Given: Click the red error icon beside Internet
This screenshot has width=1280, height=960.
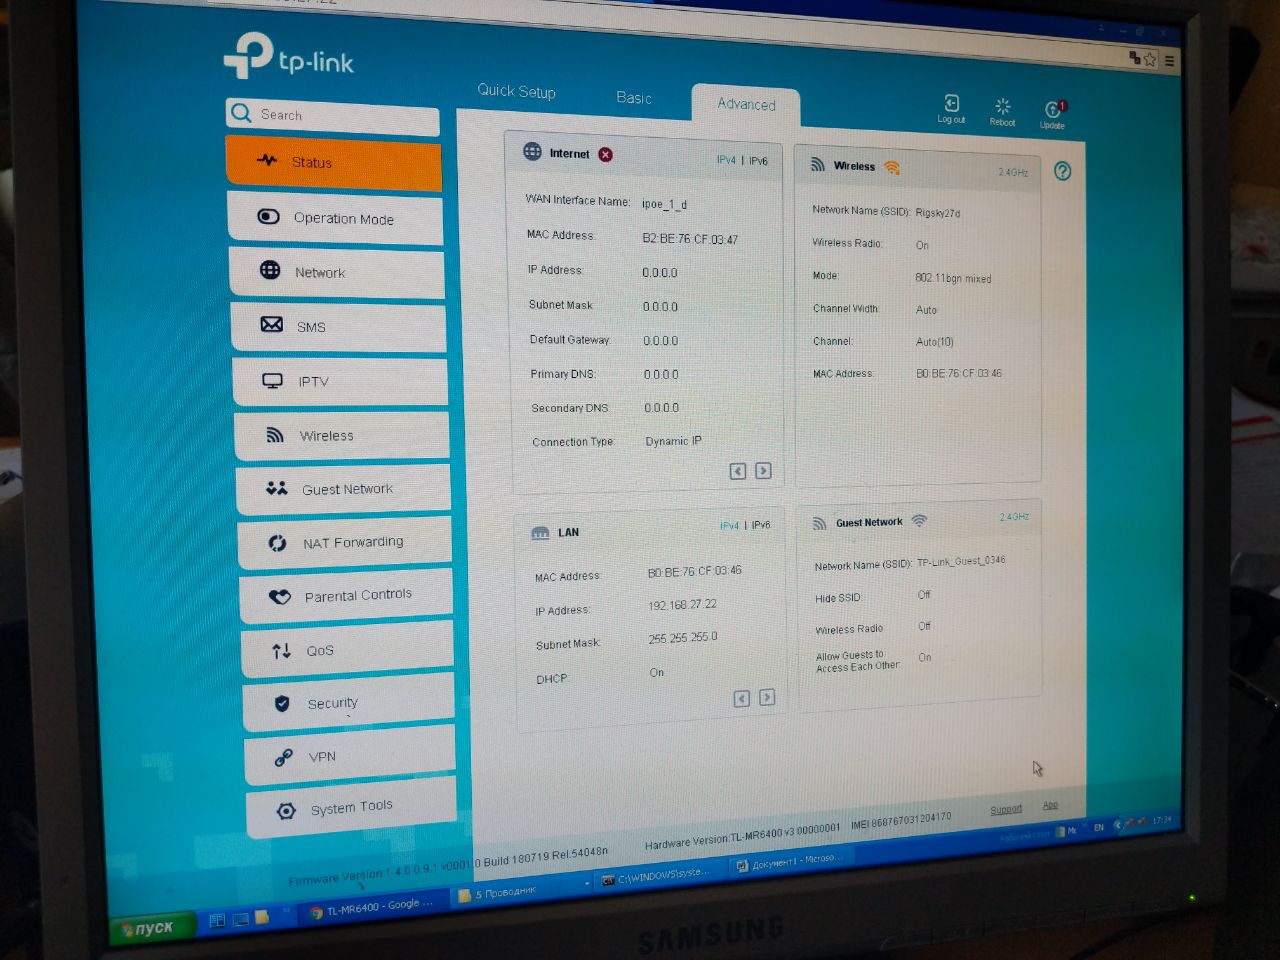Looking at the screenshot, I should coord(605,154).
